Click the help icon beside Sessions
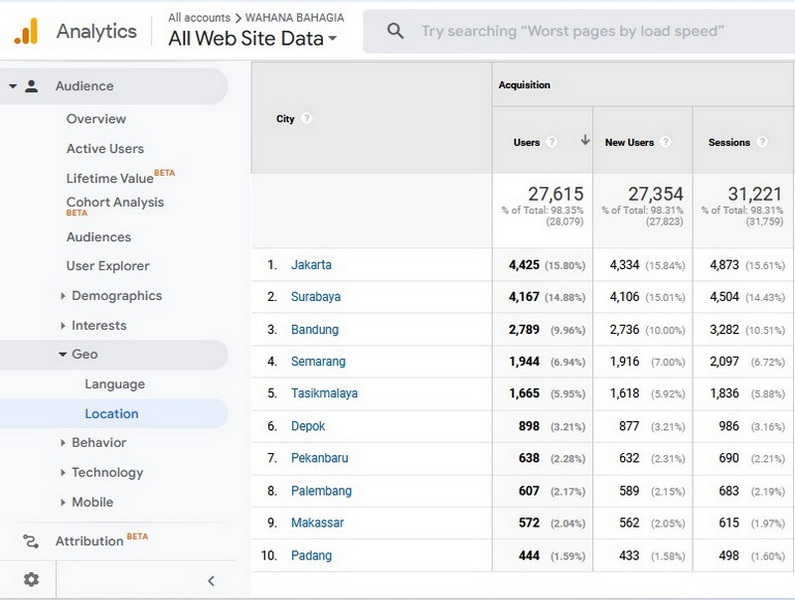 pyautogui.click(x=762, y=143)
